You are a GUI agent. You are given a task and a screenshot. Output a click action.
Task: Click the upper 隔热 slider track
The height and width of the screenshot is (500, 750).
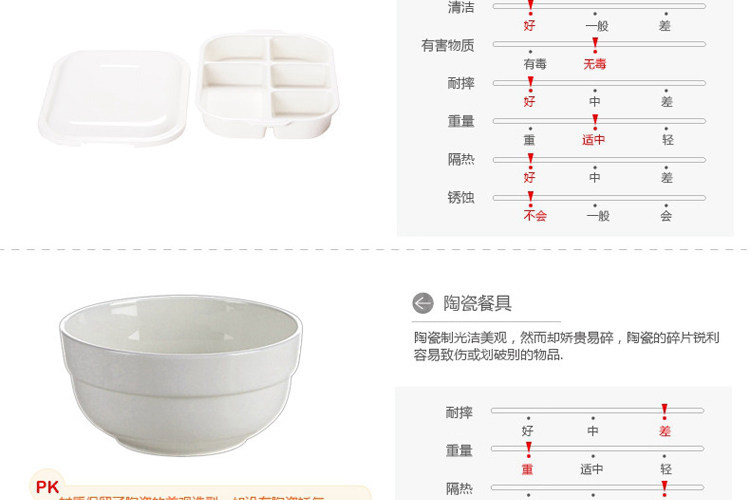[x=599, y=160]
